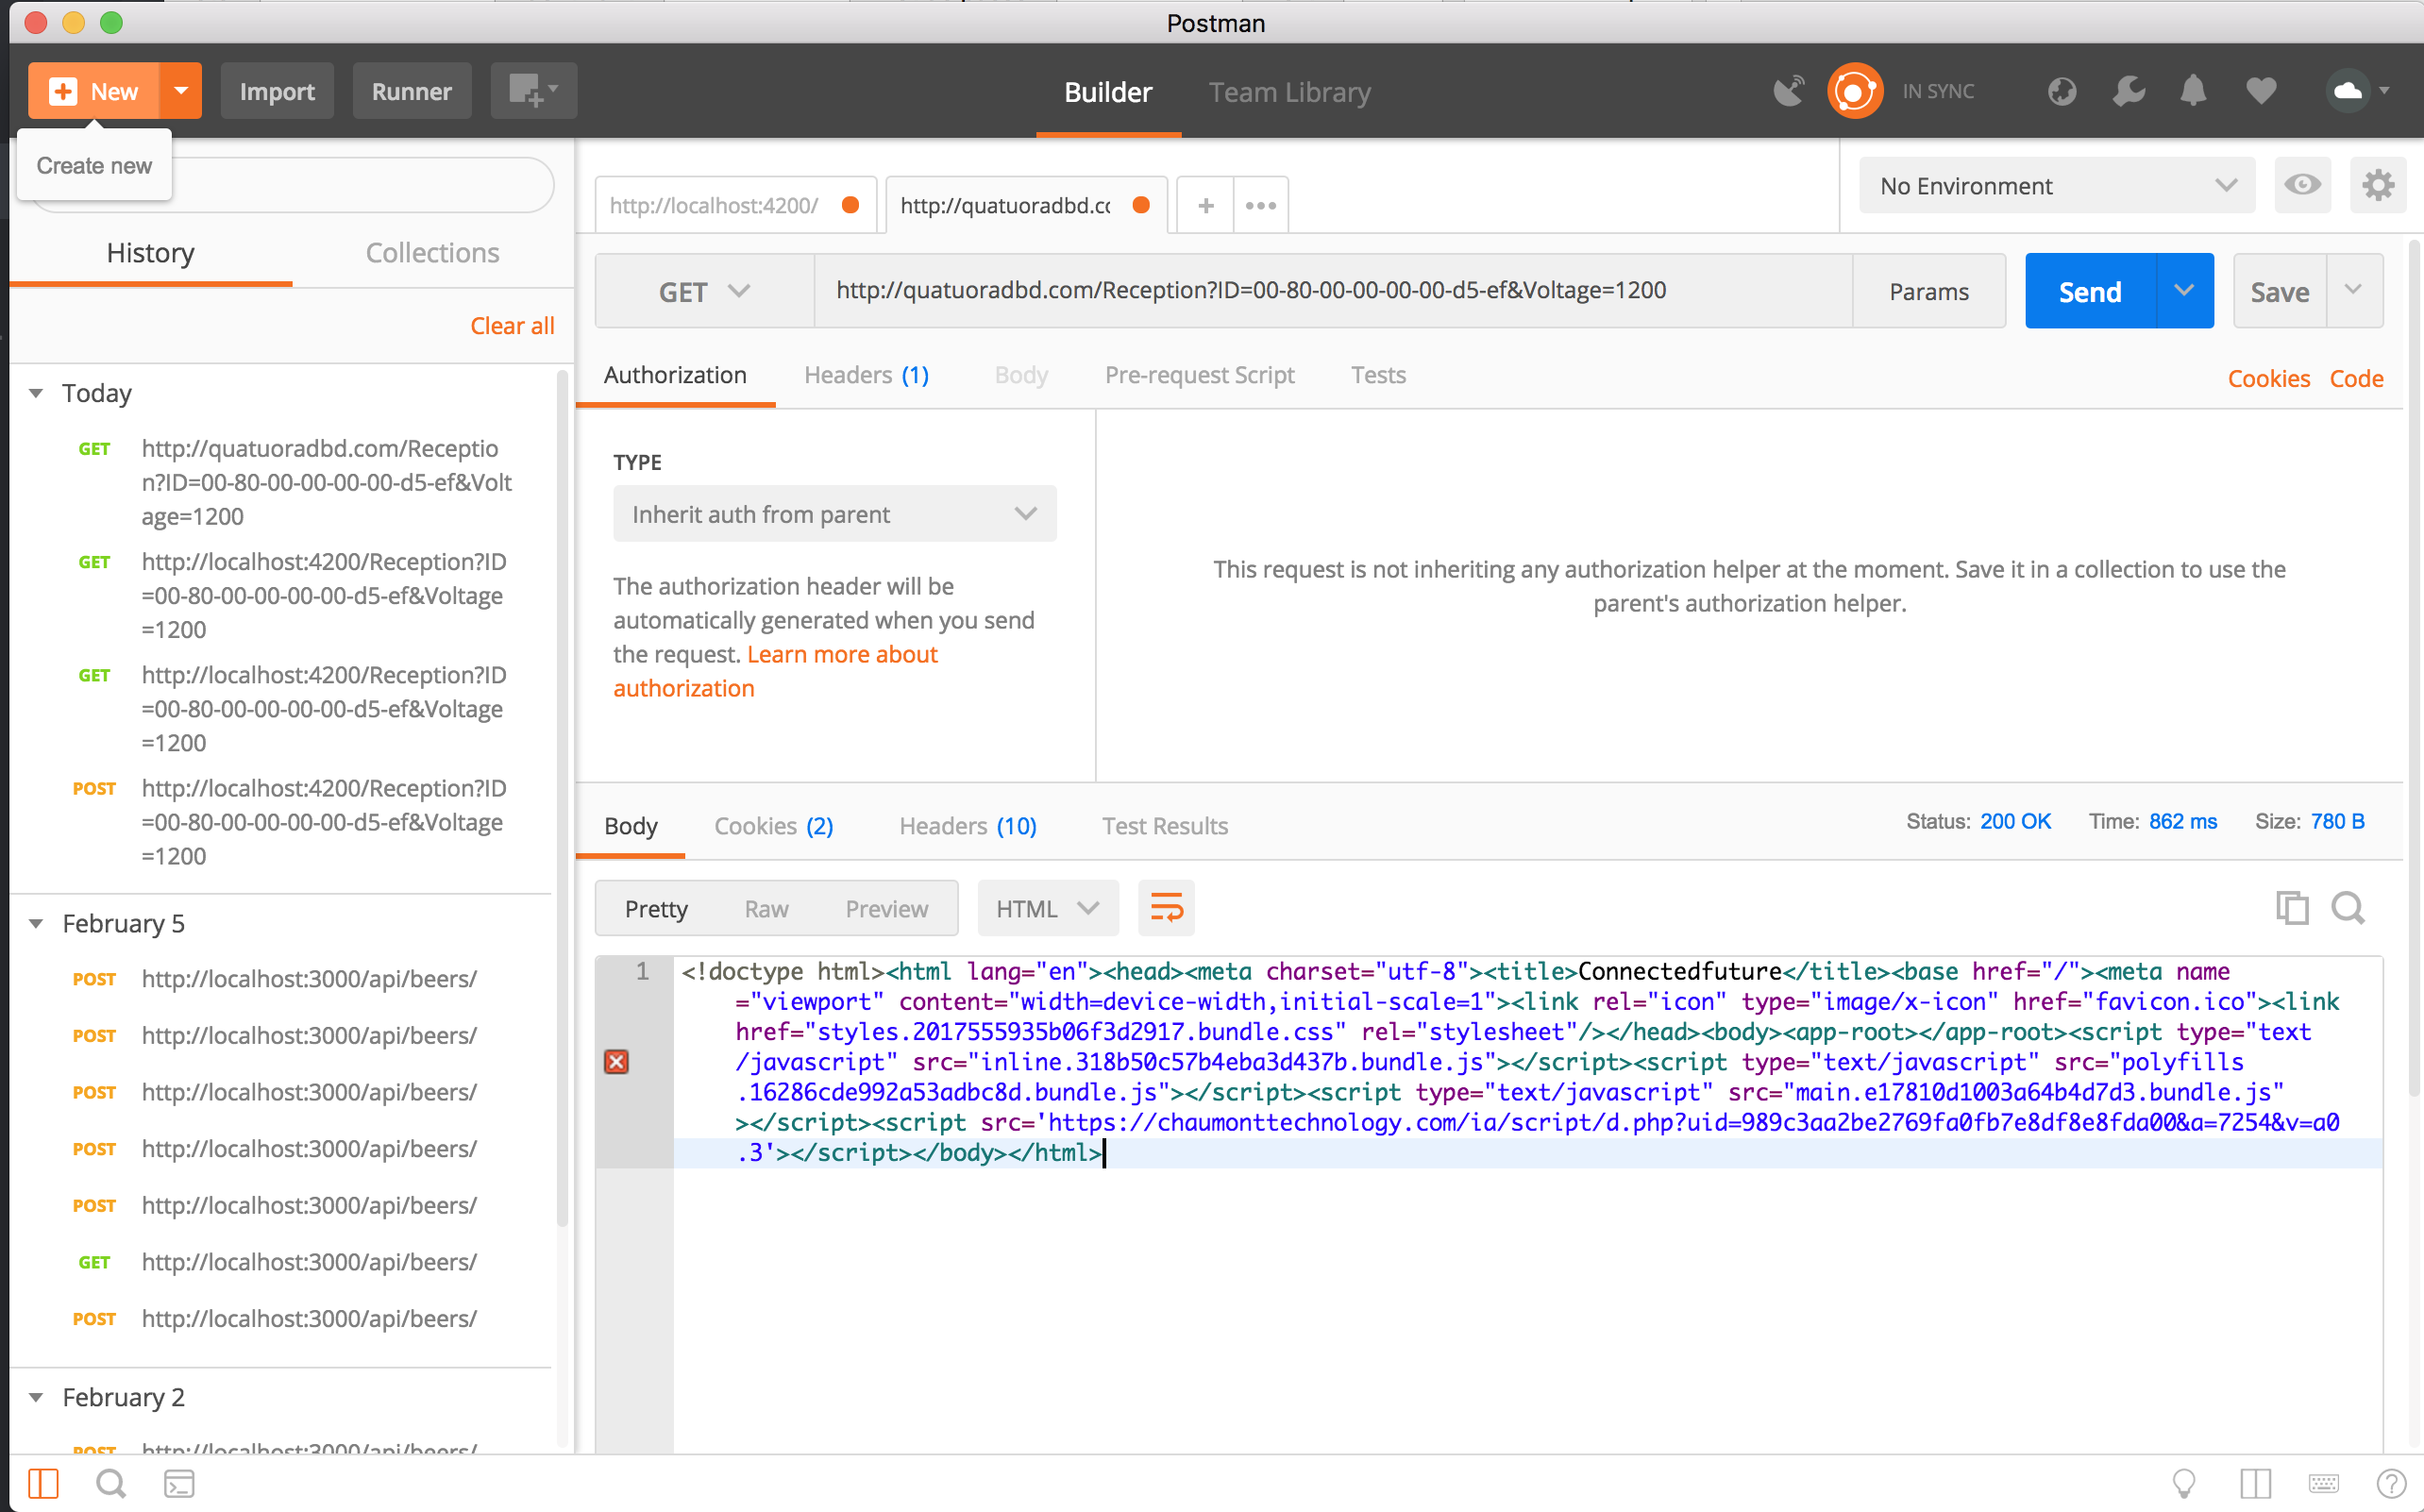This screenshot has height=1512, width=2424.
Task: Click the history list scrollbar
Action: click(562, 800)
